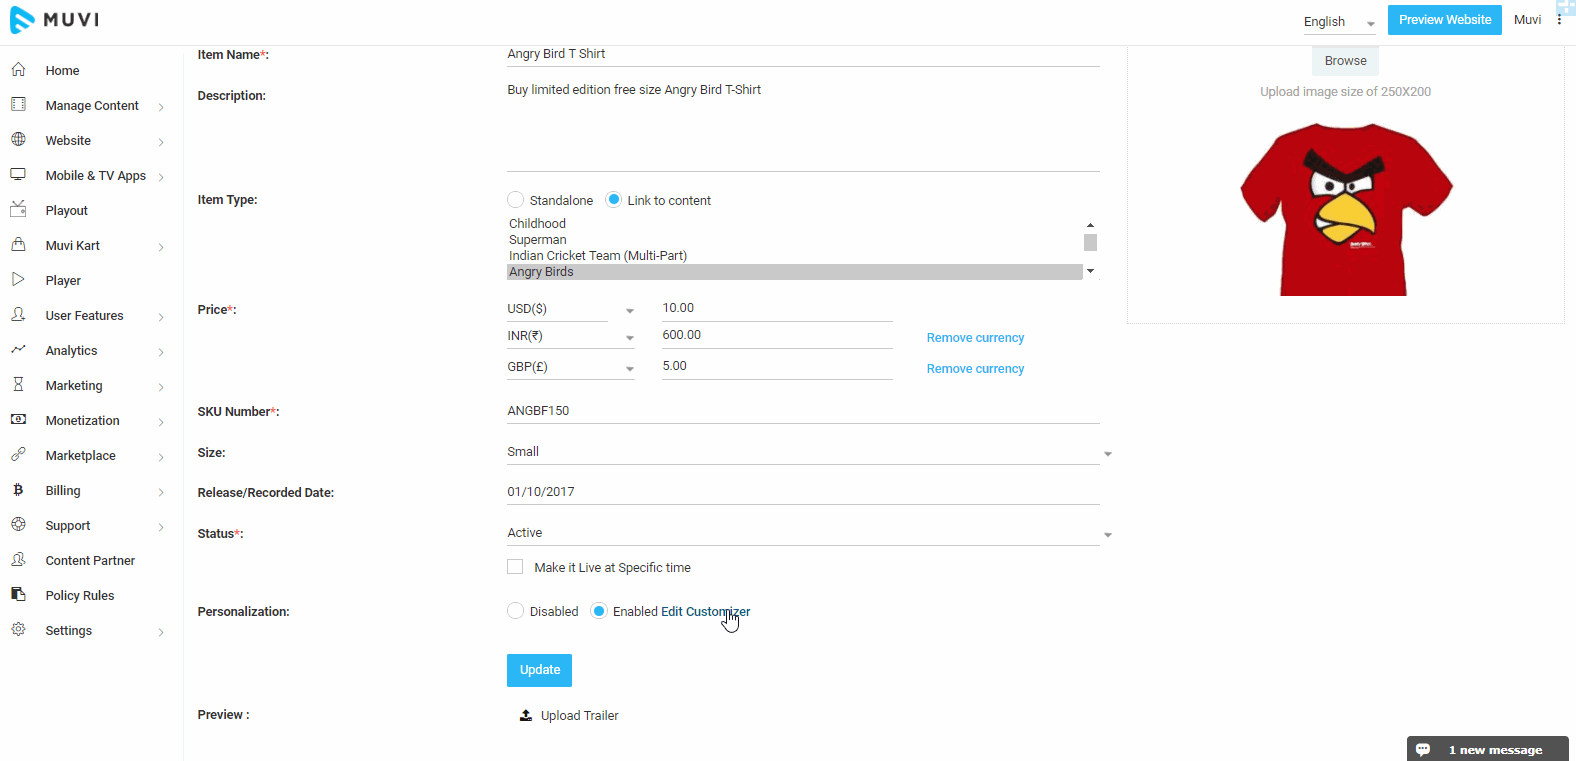Click the Playout TV icon

coord(18,209)
